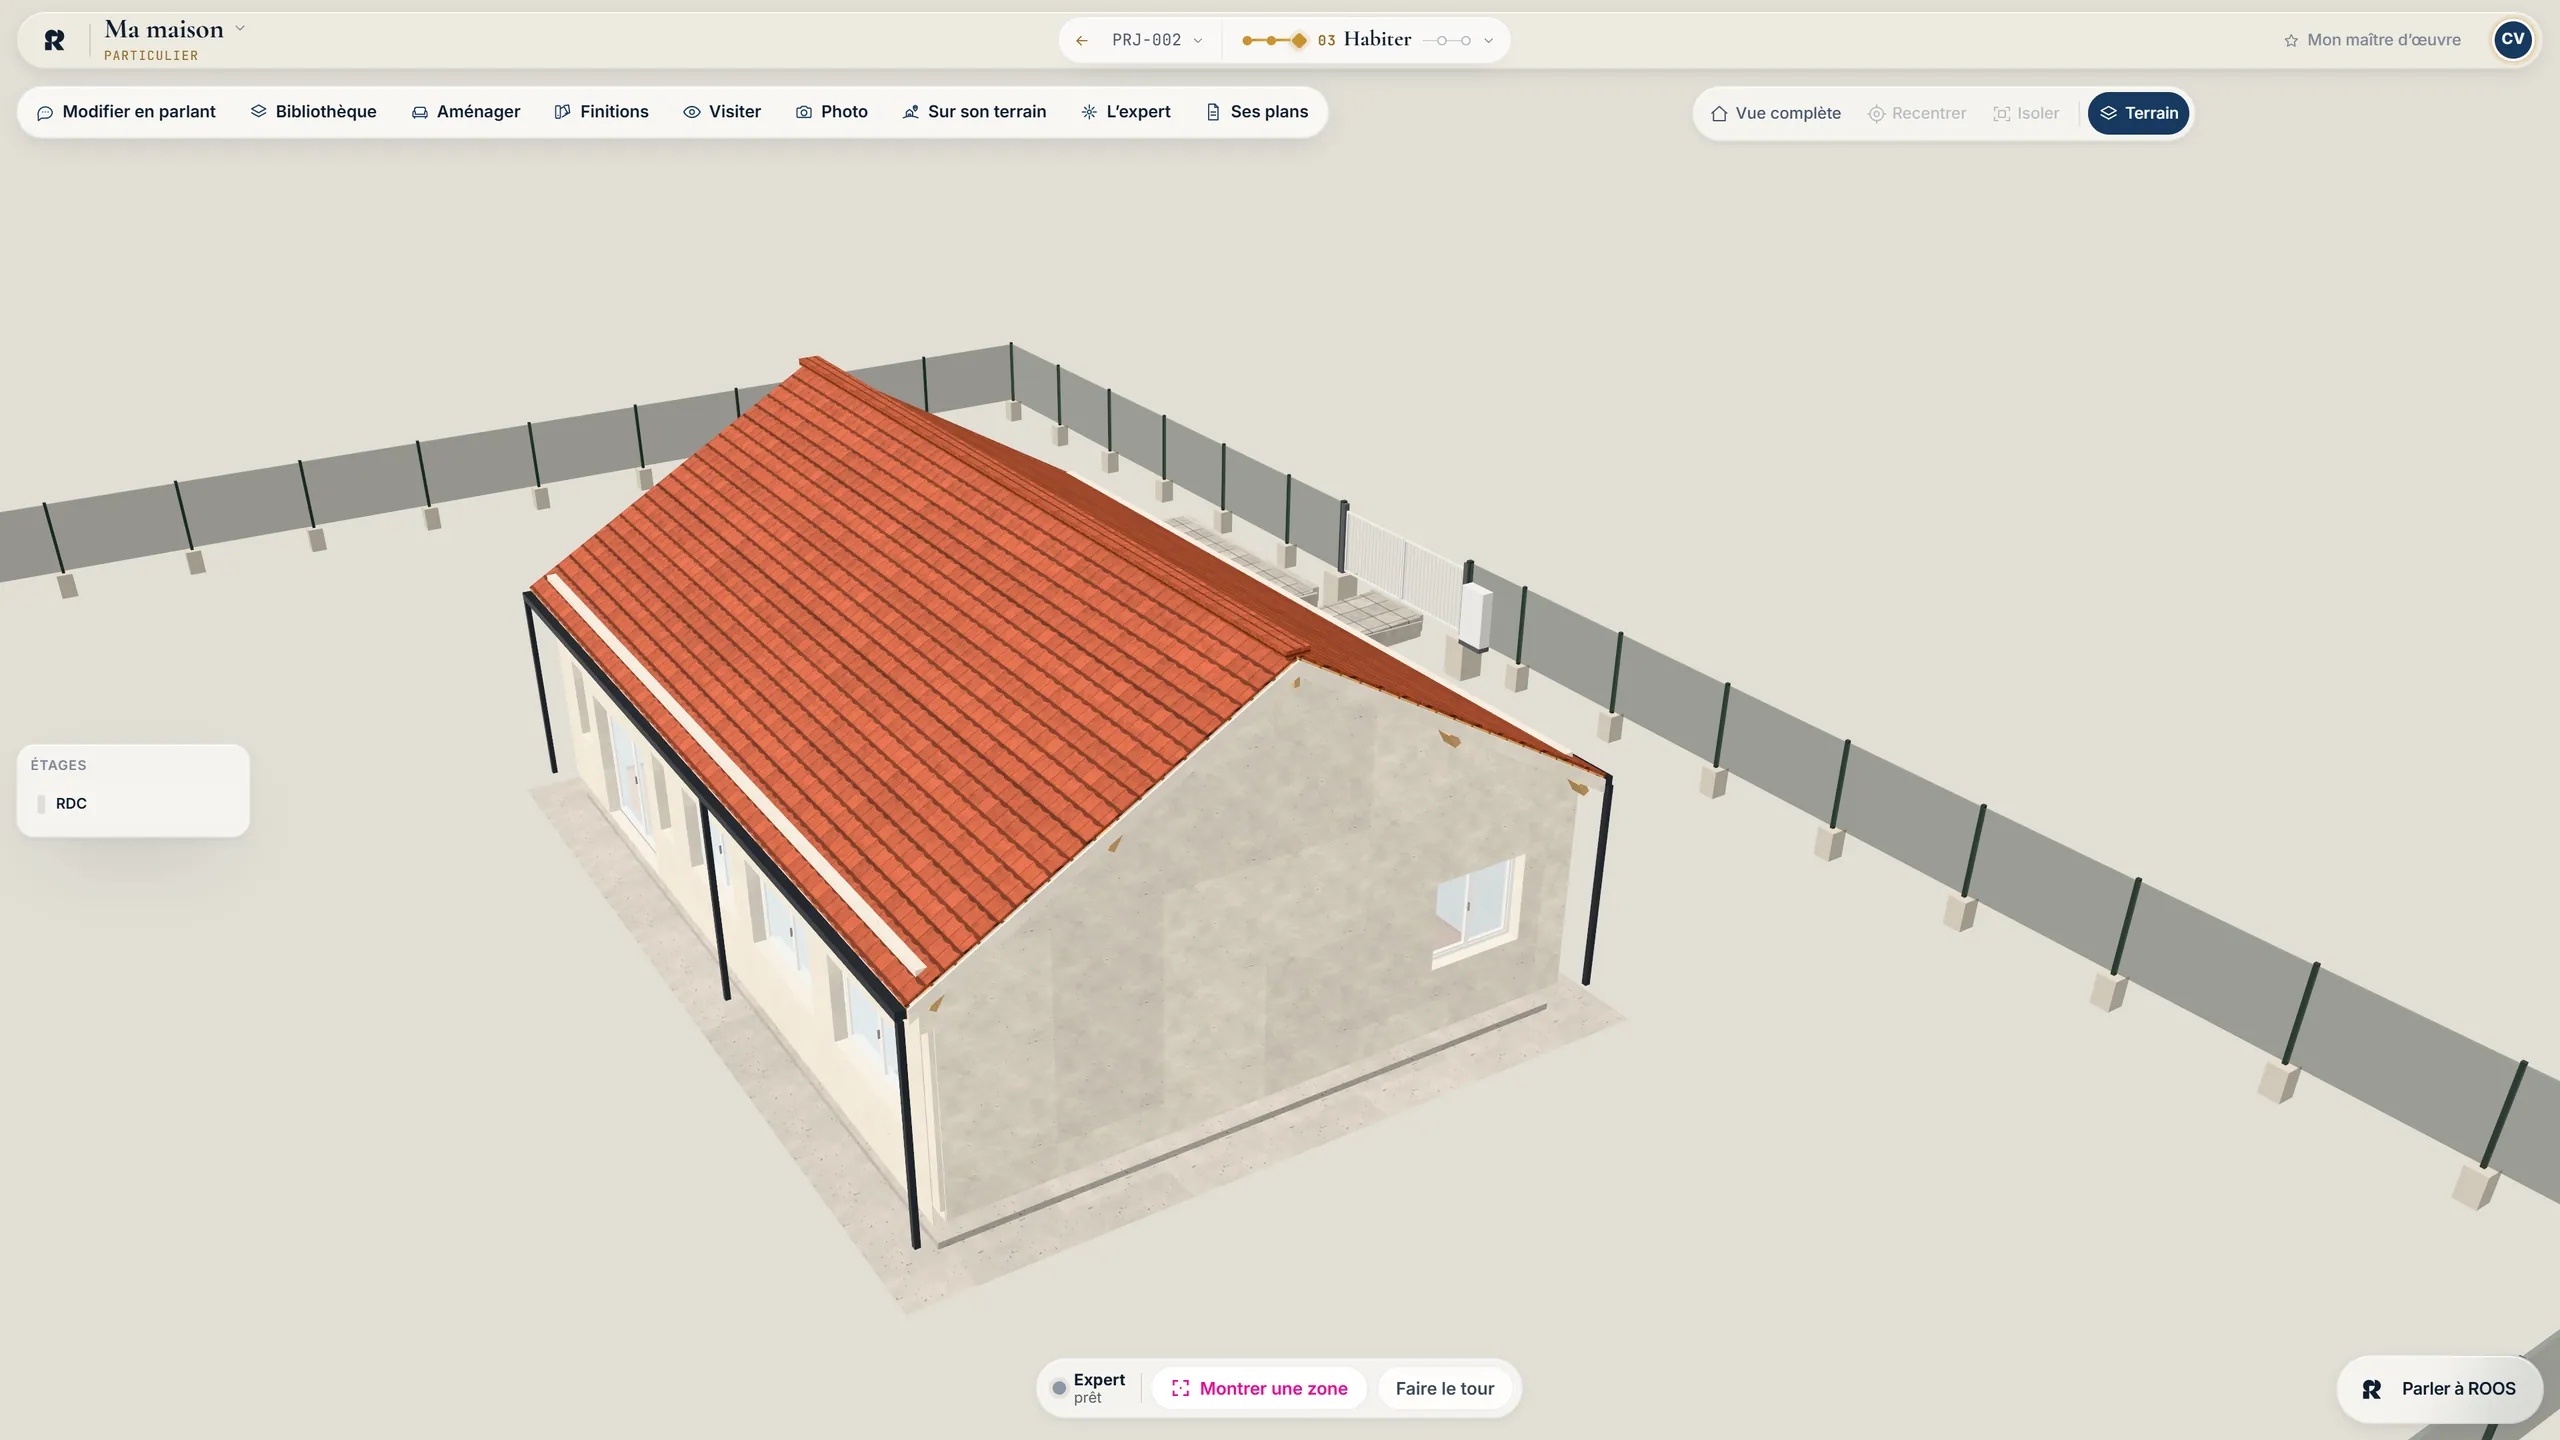2560x1440 pixels.
Task: Open L'expert panel
Action: (1126, 112)
